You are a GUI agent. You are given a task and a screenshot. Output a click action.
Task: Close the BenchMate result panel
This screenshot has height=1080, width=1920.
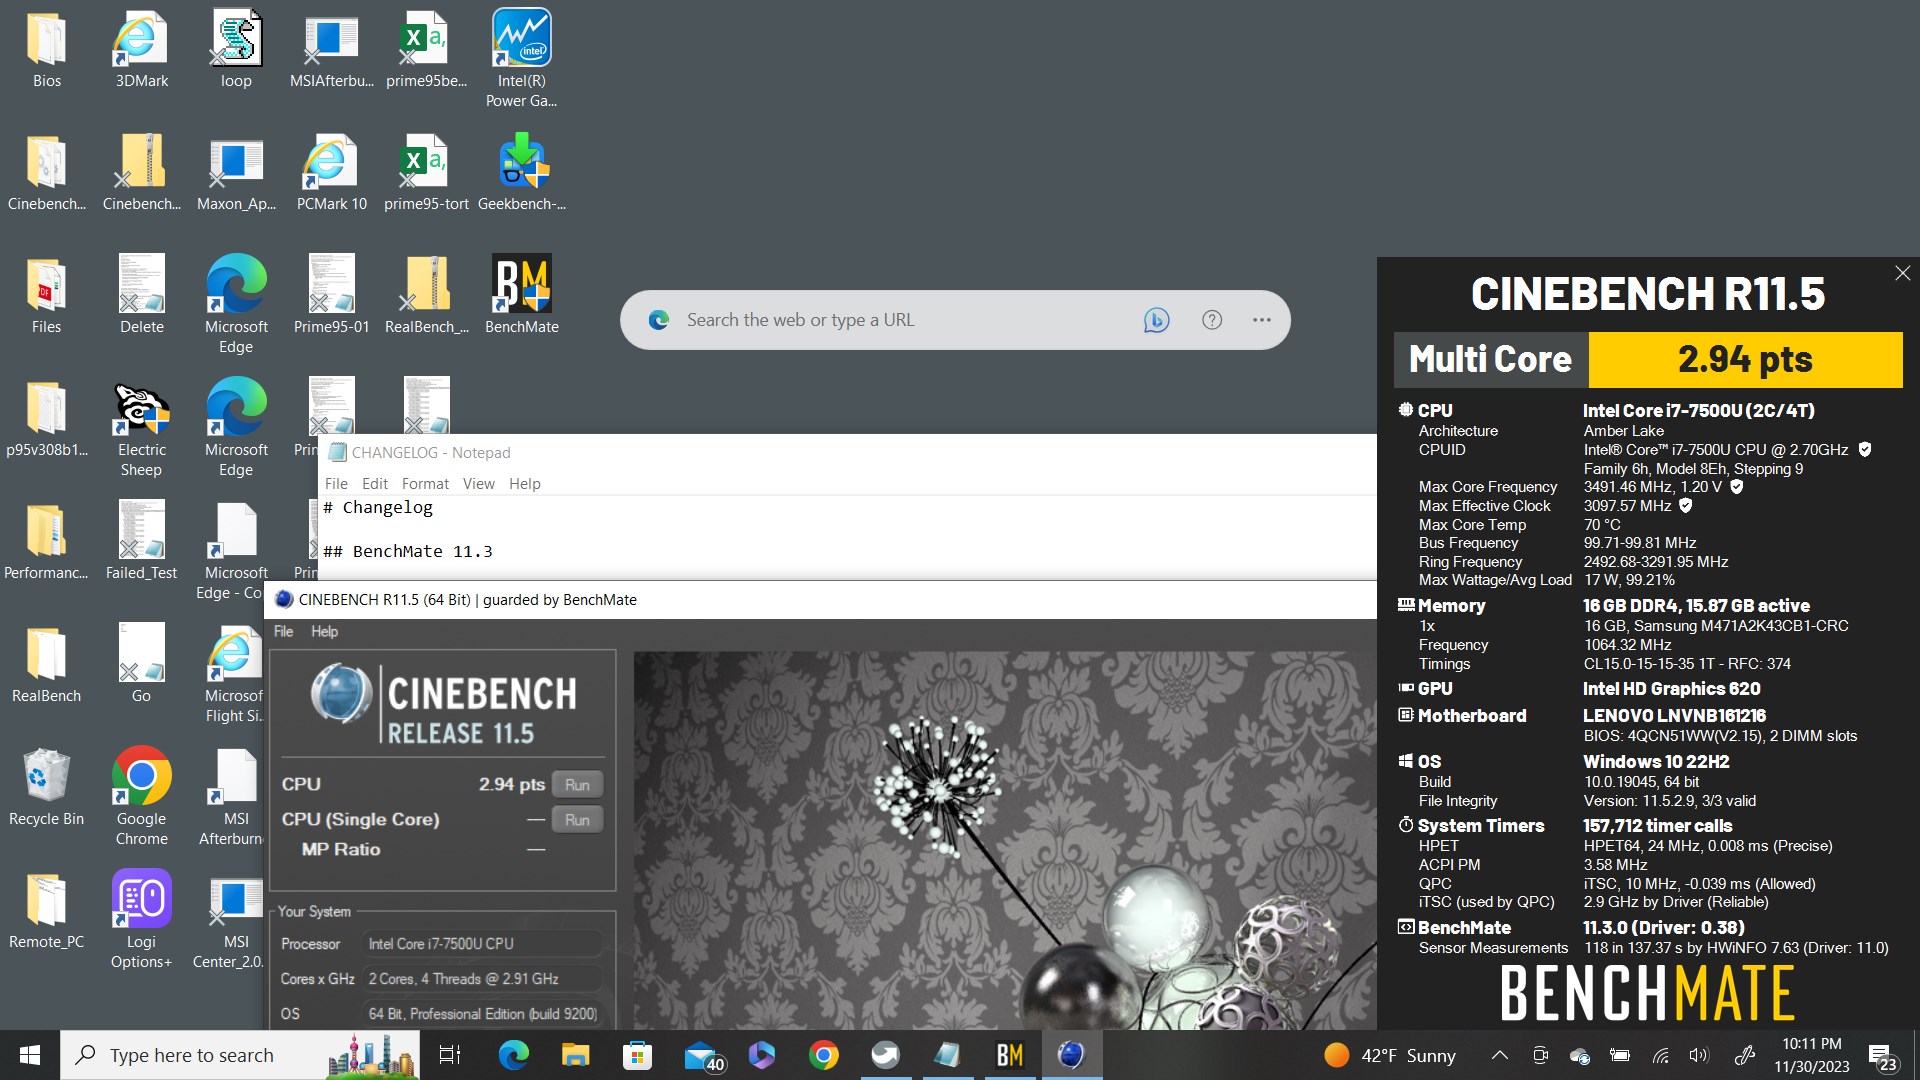(1902, 273)
